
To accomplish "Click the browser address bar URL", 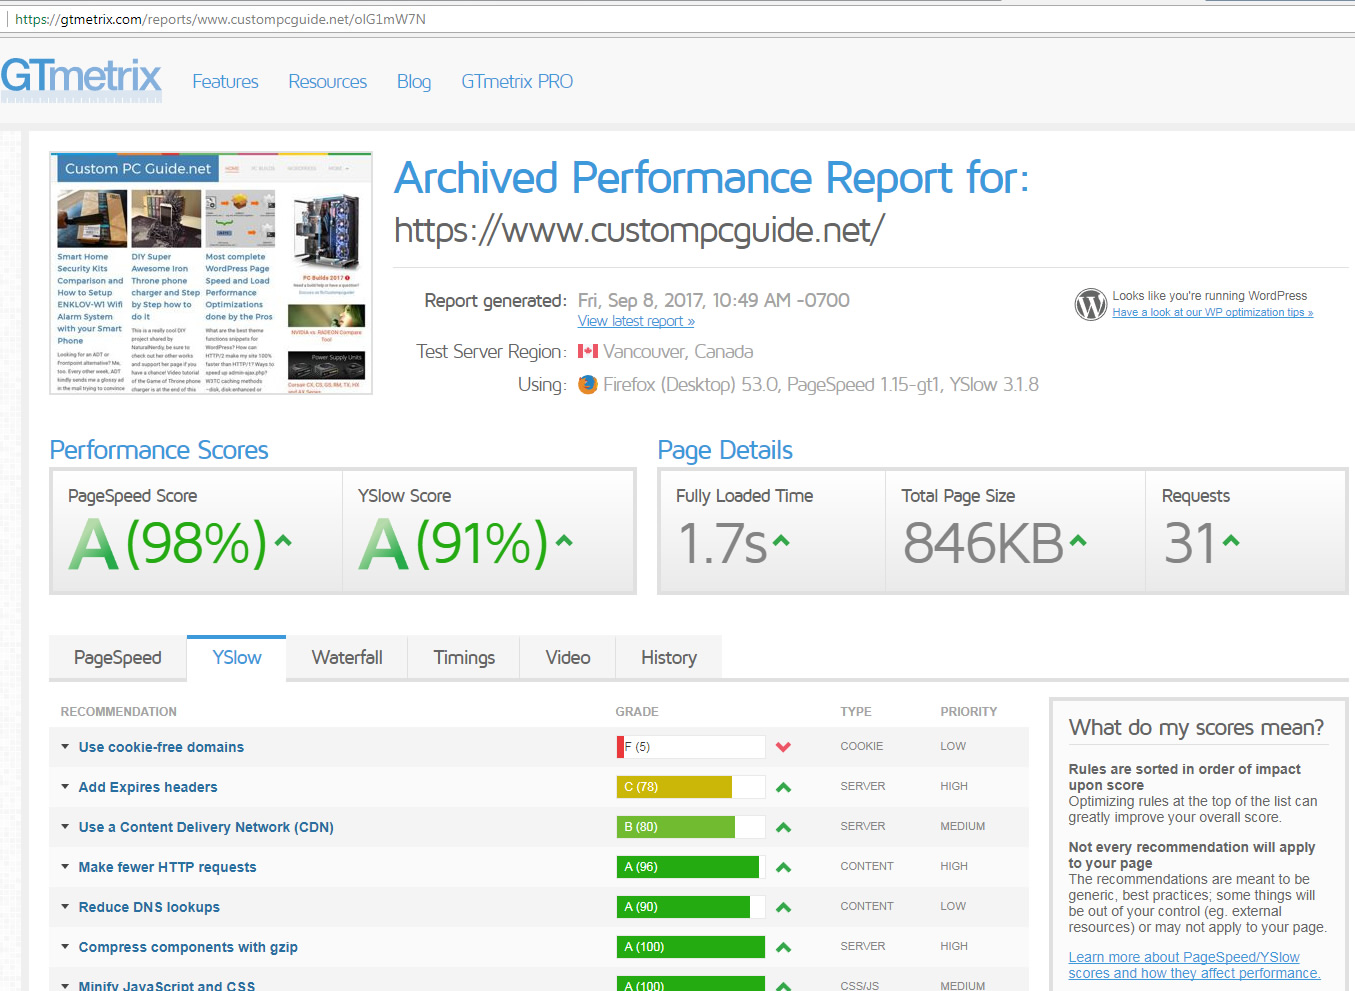I will tap(220, 19).
